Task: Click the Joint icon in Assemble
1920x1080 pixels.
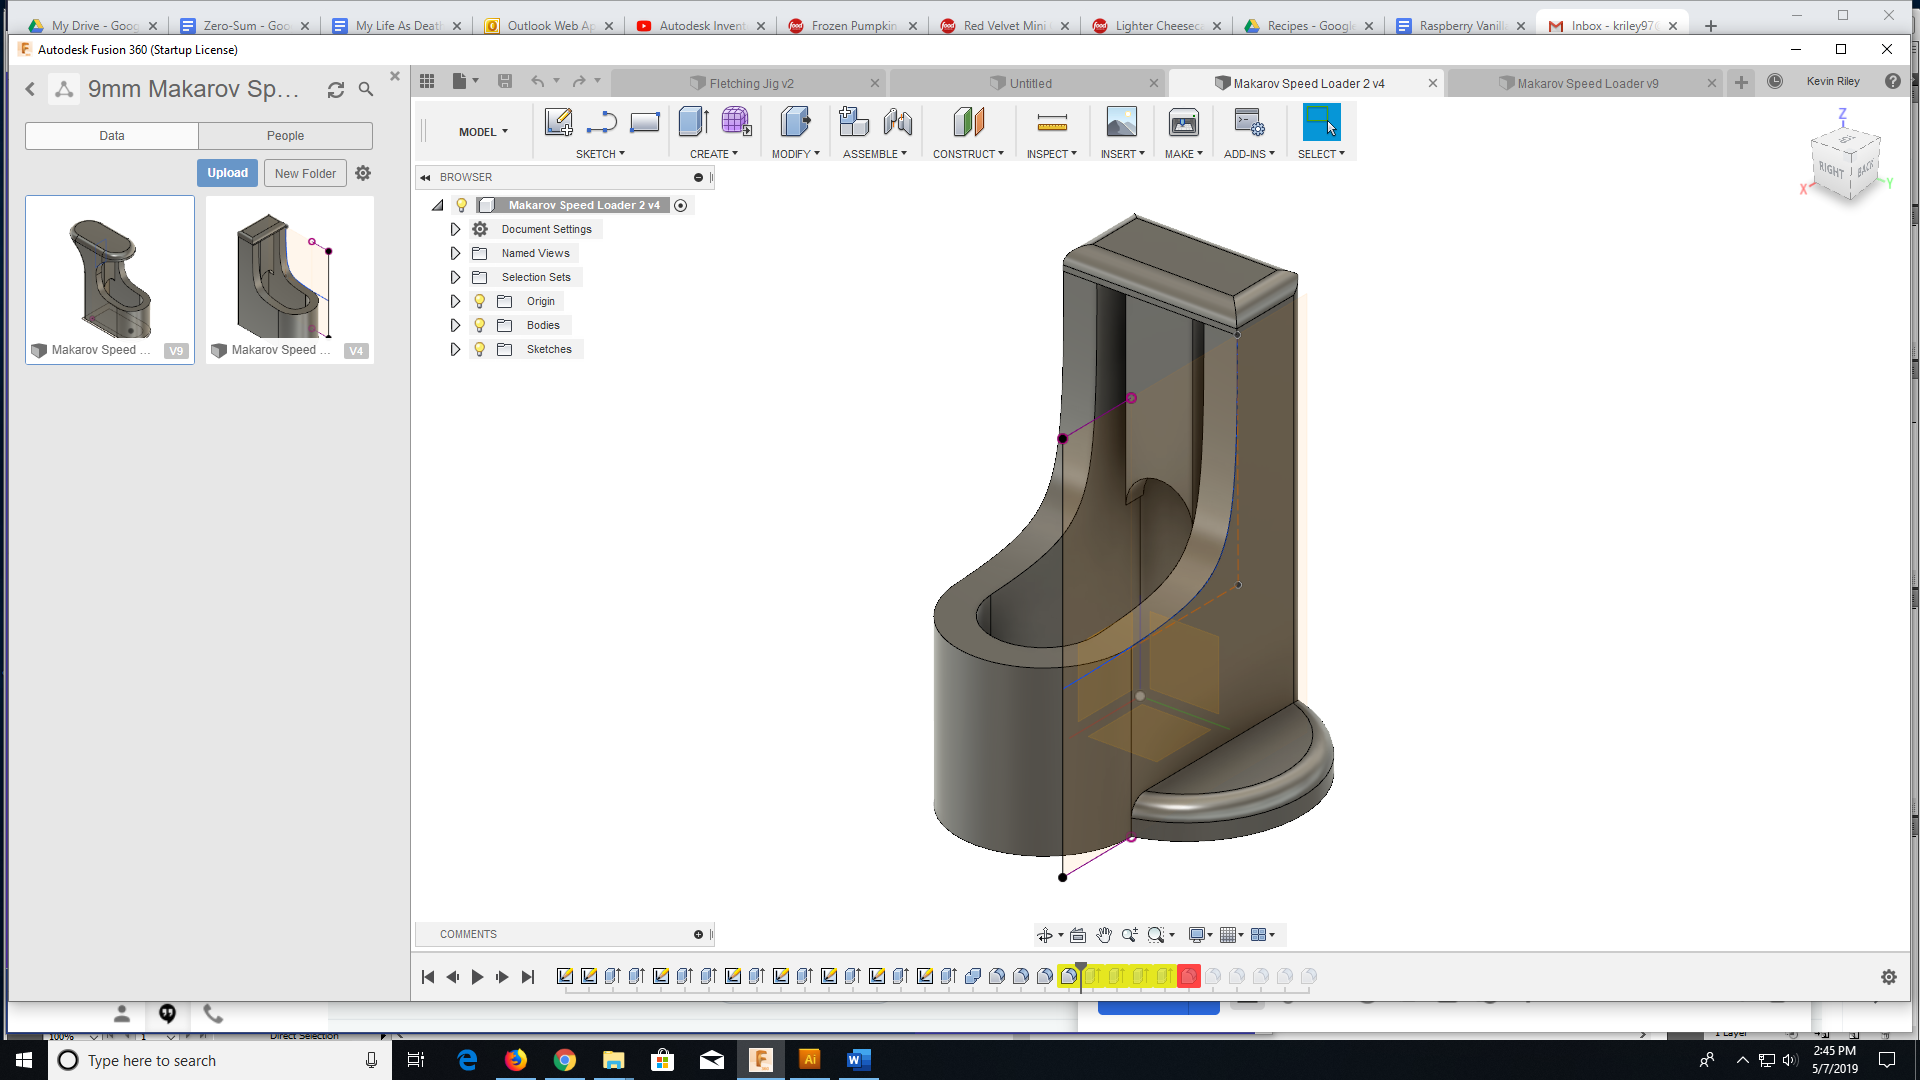Action: 897,122
